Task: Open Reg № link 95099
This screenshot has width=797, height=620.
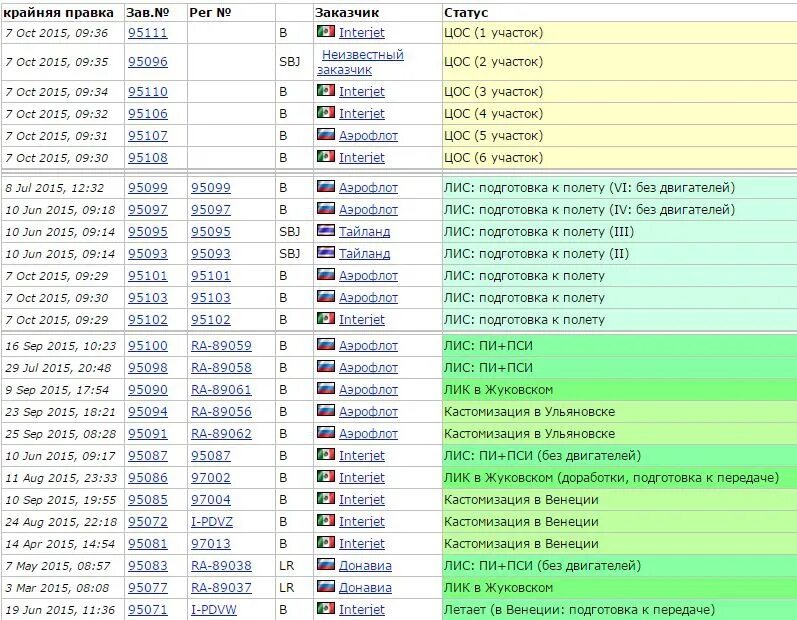Action: 210,188
